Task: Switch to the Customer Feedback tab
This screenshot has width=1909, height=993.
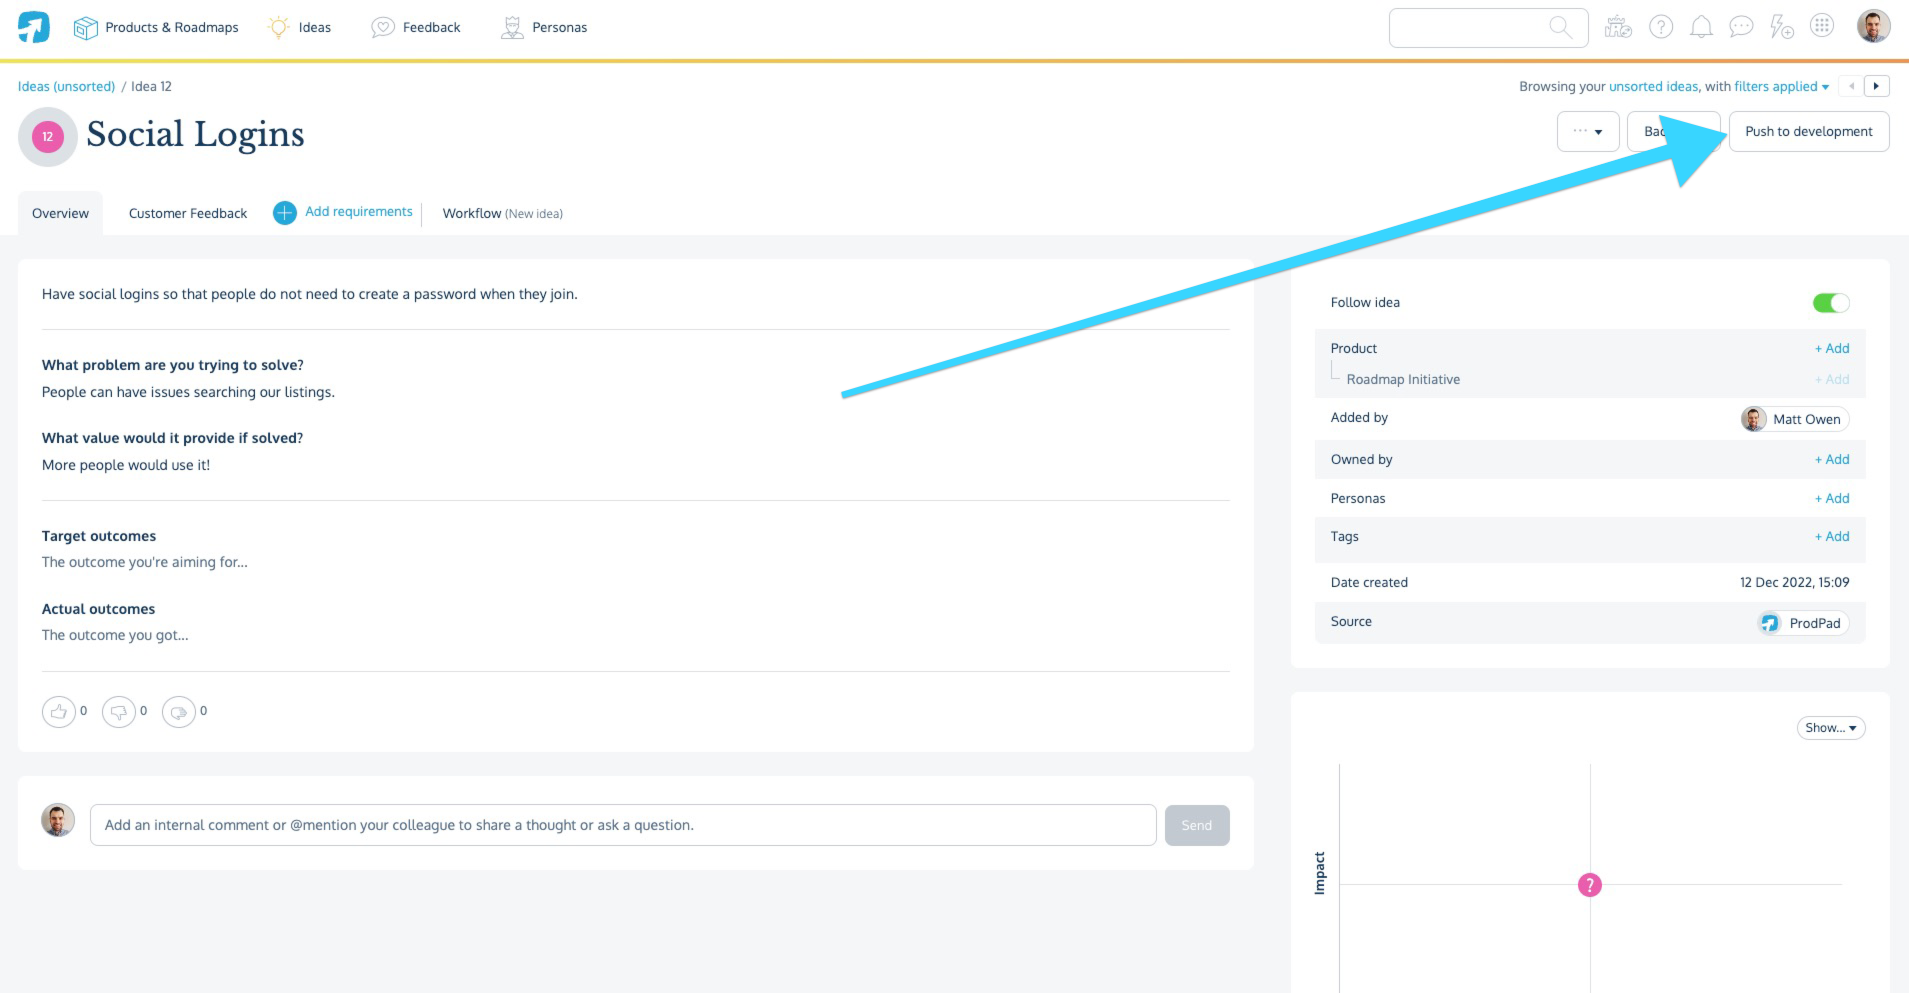Action: 187,213
